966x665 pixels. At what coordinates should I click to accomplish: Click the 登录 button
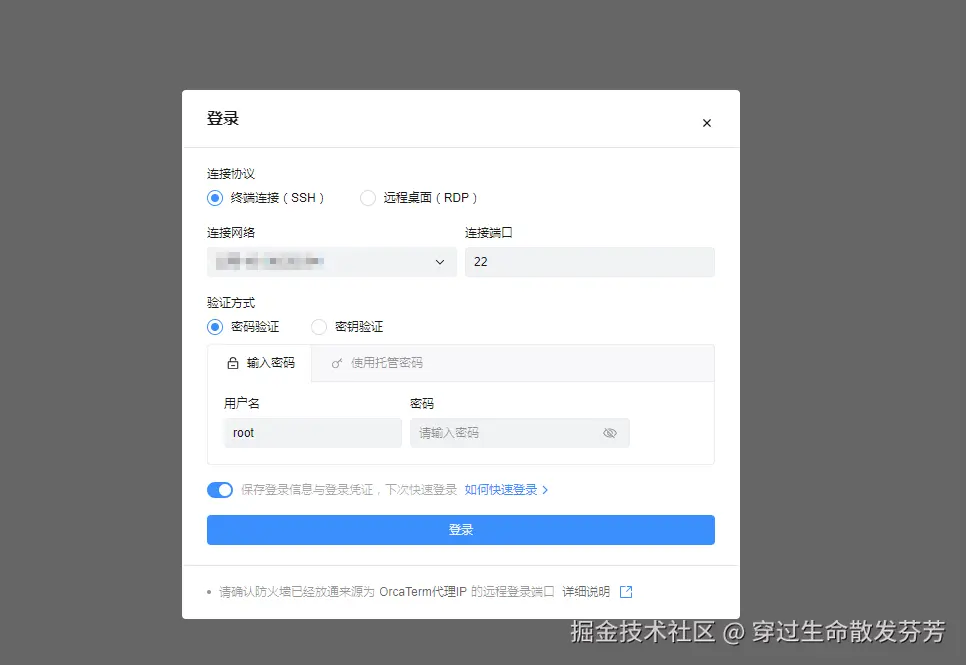460,530
